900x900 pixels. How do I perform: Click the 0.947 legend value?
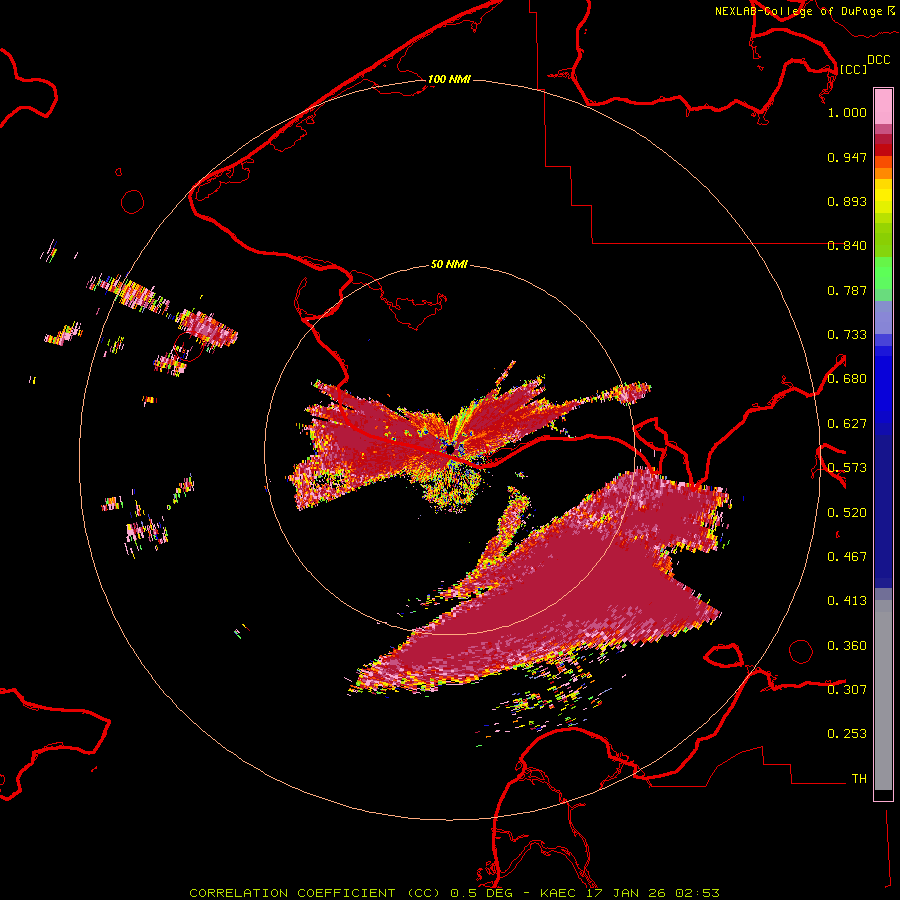coord(847,157)
